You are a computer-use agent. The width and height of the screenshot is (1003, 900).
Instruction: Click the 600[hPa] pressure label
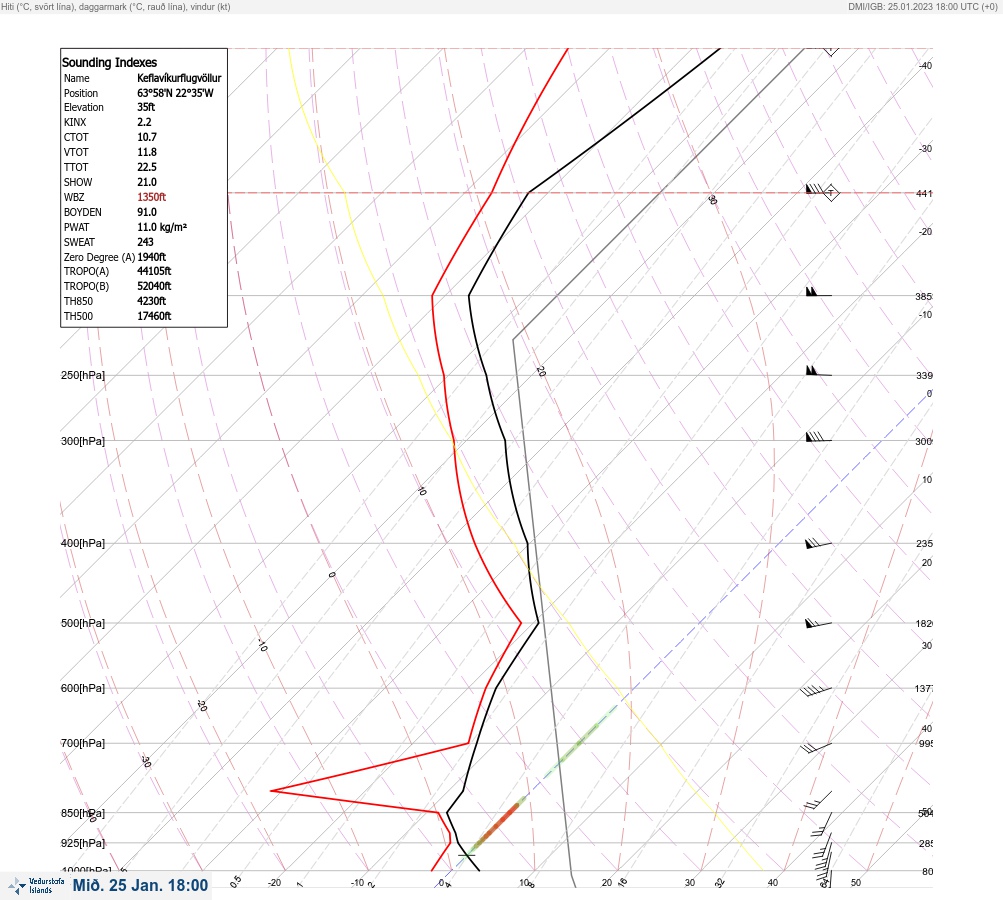[83, 688]
